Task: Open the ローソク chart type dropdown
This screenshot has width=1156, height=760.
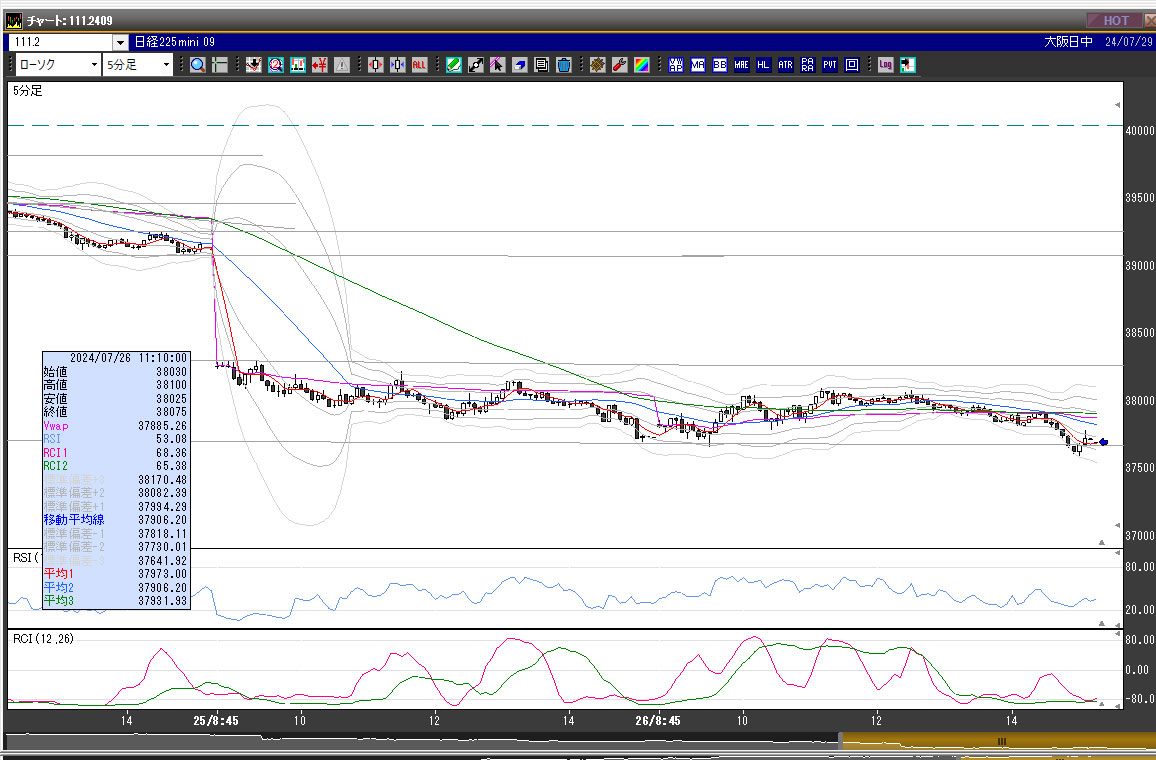Action: (x=58, y=65)
